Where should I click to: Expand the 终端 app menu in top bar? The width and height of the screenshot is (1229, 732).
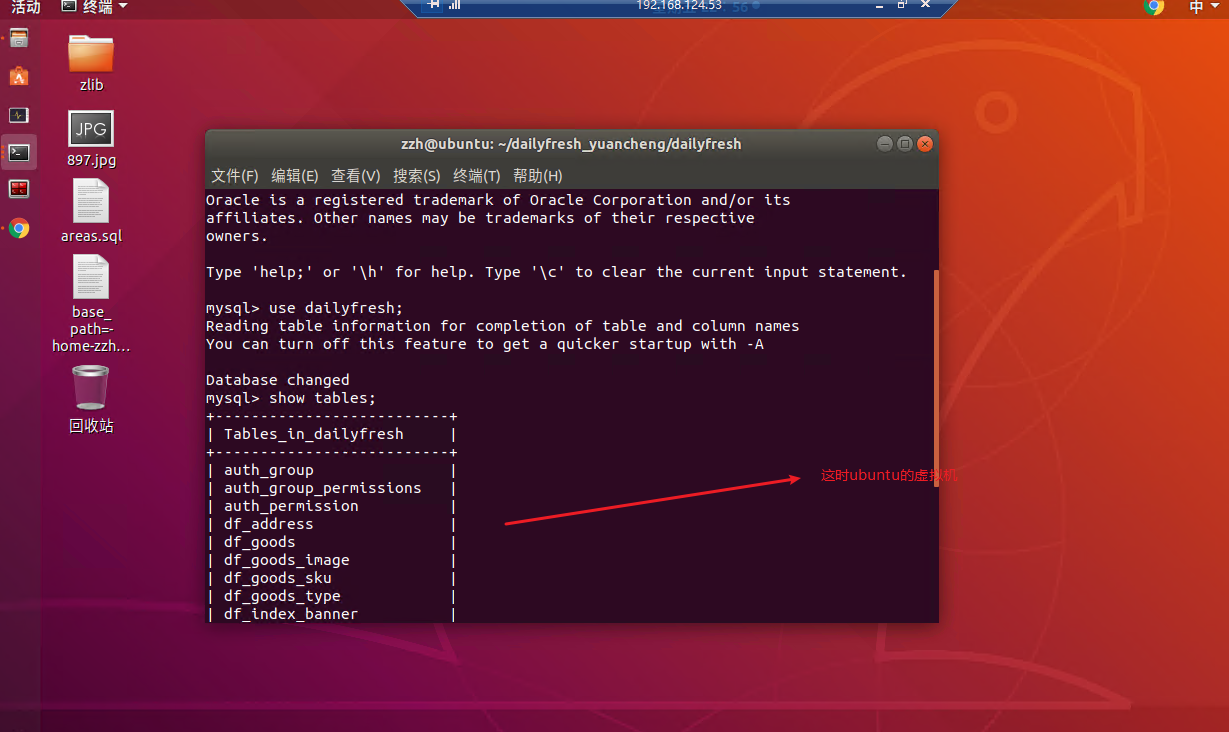95,7
